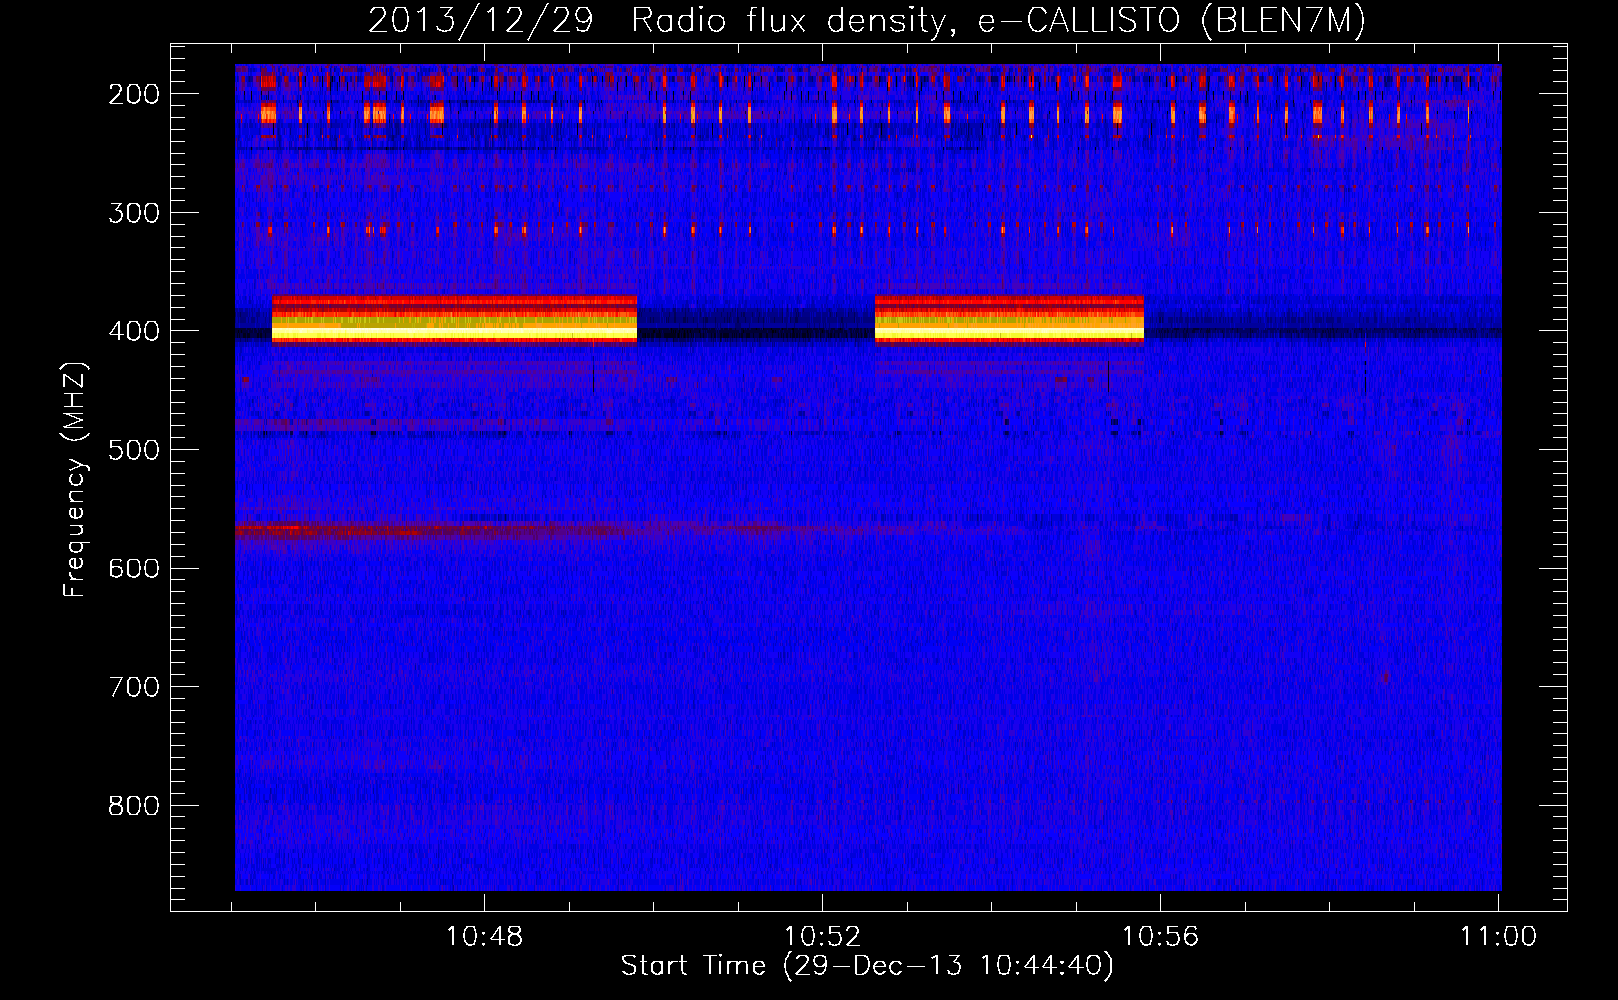Click the first bright emission band near 400 MHz

tap(455, 319)
